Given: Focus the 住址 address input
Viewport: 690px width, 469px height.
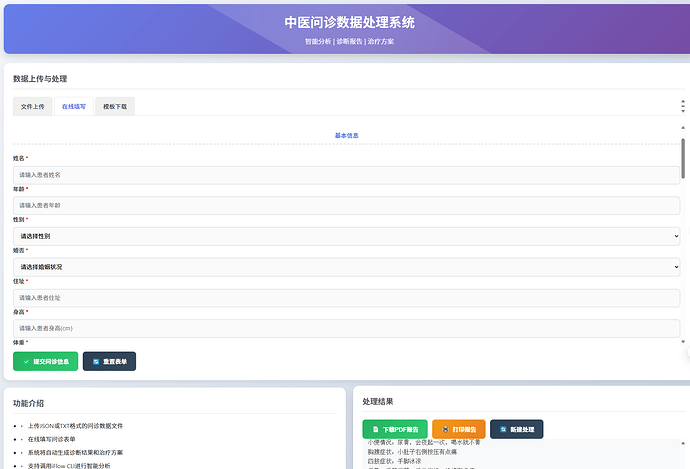Looking at the screenshot, I should click(346, 297).
